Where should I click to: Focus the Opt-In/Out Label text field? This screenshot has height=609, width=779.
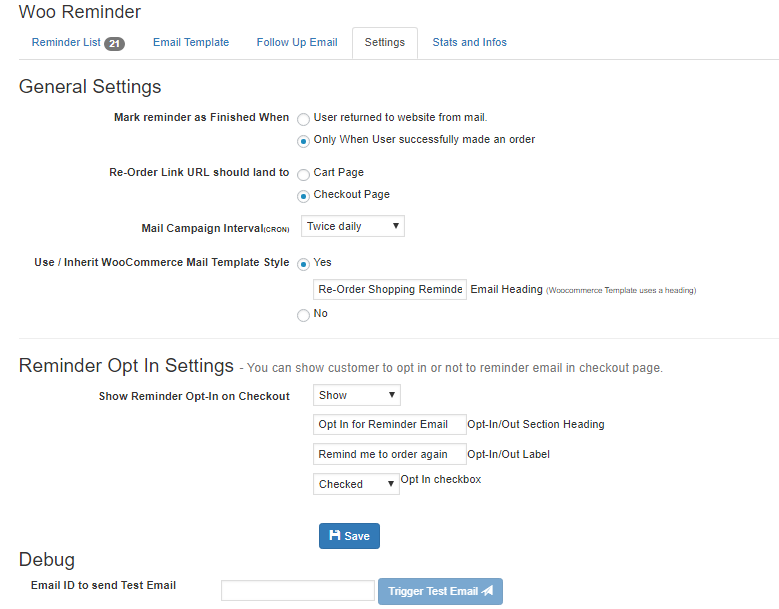pos(390,455)
